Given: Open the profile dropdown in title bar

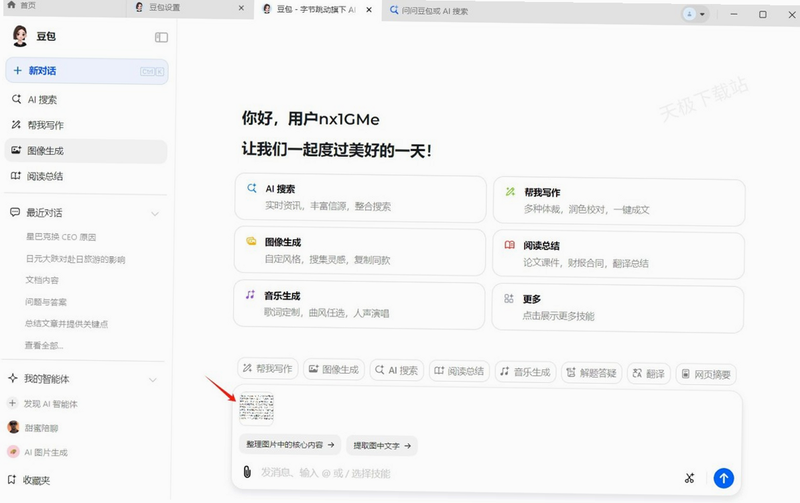Looking at the screenshot, I should pyautogui.click(x=695, y=14).
